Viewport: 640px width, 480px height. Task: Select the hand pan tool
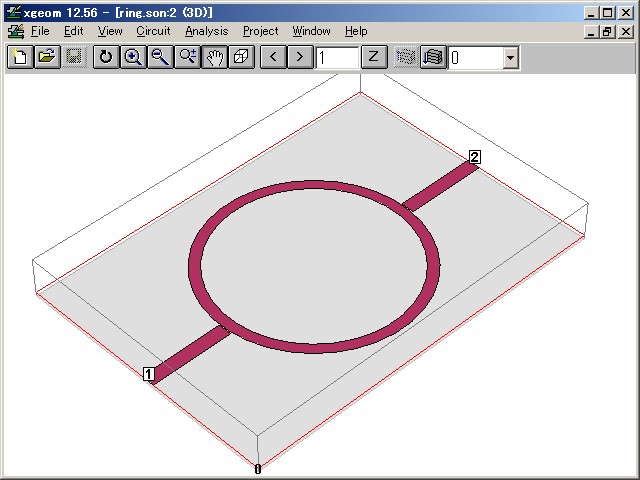click(214, 57)
